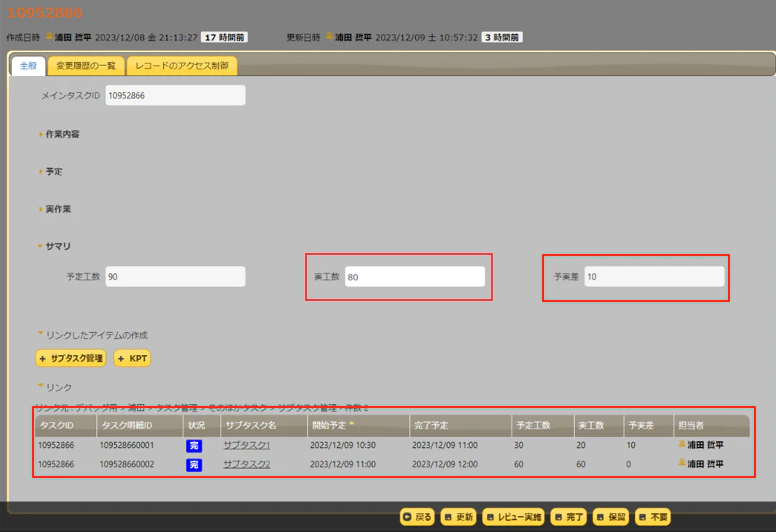
Task: Click the 保留 button
Action: coord(611,517)
